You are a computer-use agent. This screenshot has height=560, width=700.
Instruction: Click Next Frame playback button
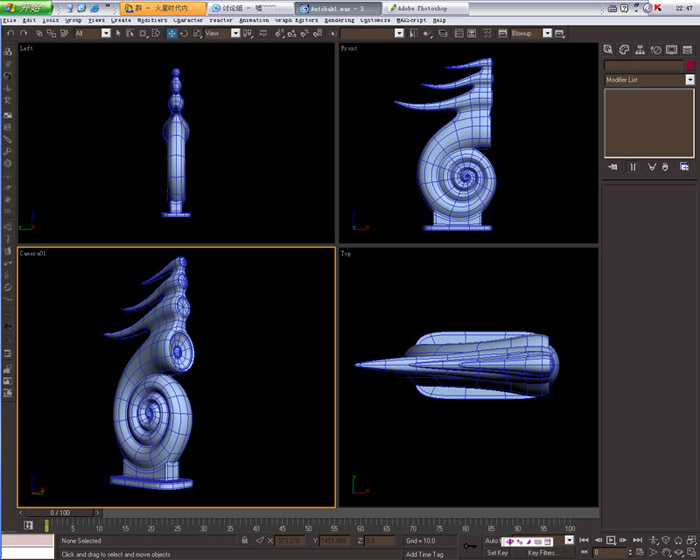coord(624,540)
